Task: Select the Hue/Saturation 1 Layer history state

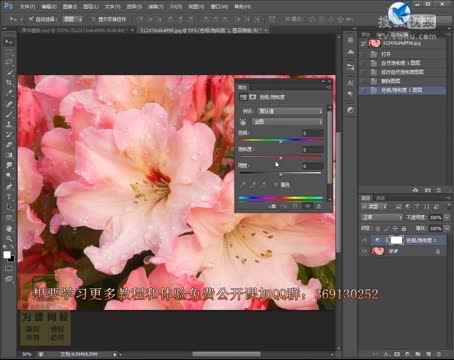Action: pos(403,90)
